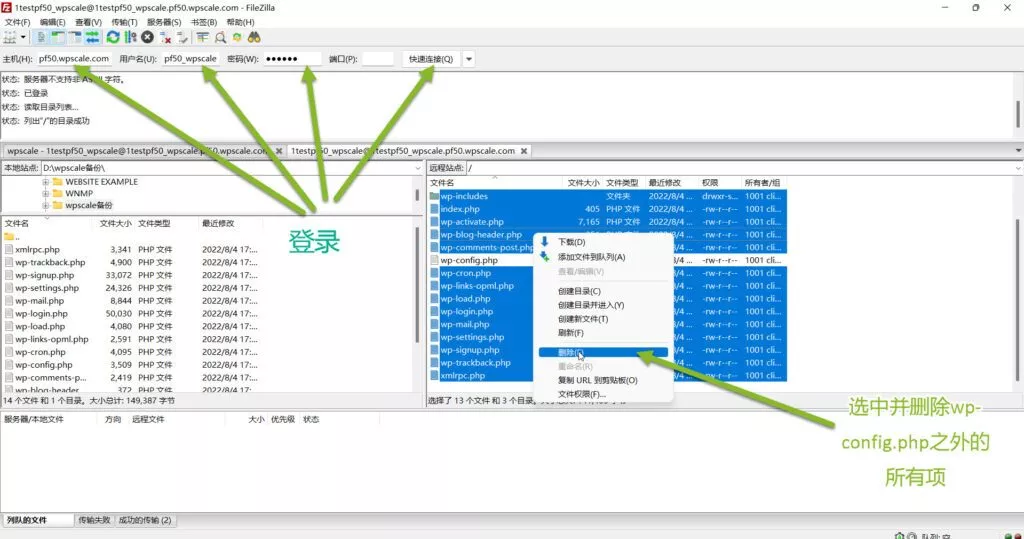Toggle transfer queue display icon
Viewport: 1024px width, 539px height.
point(92,37)
